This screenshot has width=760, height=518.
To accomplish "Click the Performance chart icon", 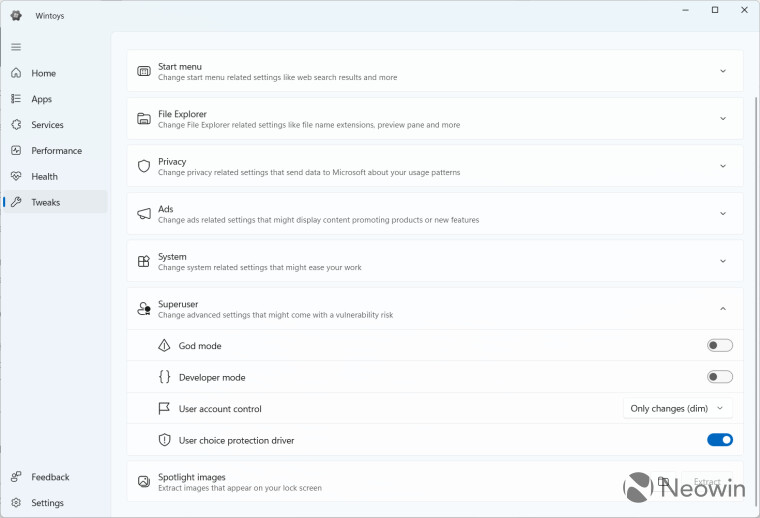I will [16, 151].
